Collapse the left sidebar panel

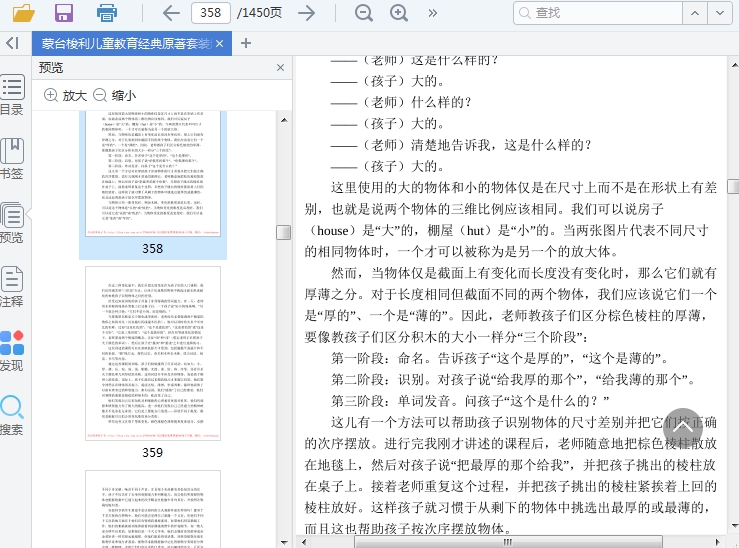tap(12, 43)
